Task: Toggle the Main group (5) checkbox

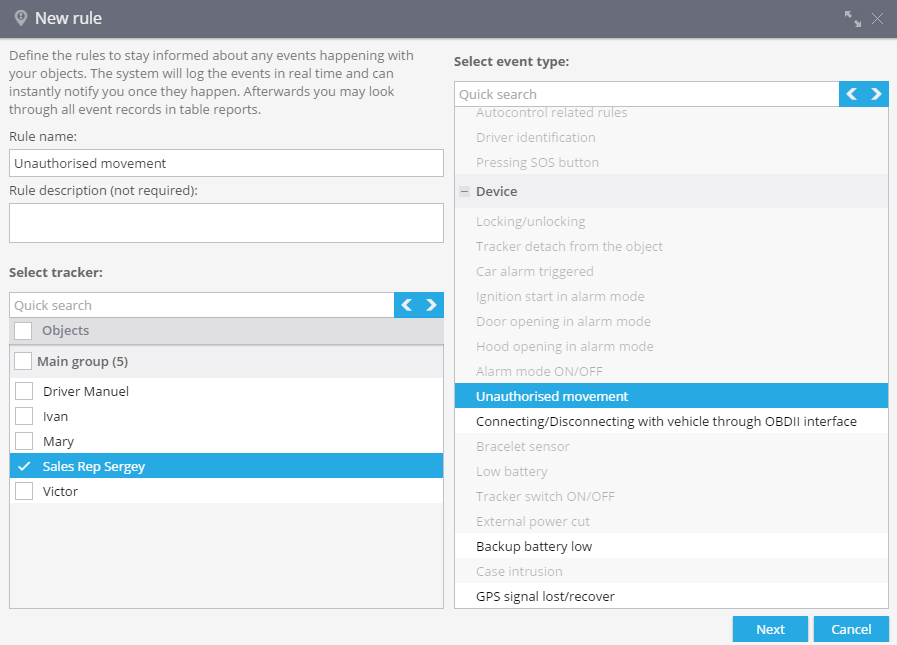Action: pos(23,361)
